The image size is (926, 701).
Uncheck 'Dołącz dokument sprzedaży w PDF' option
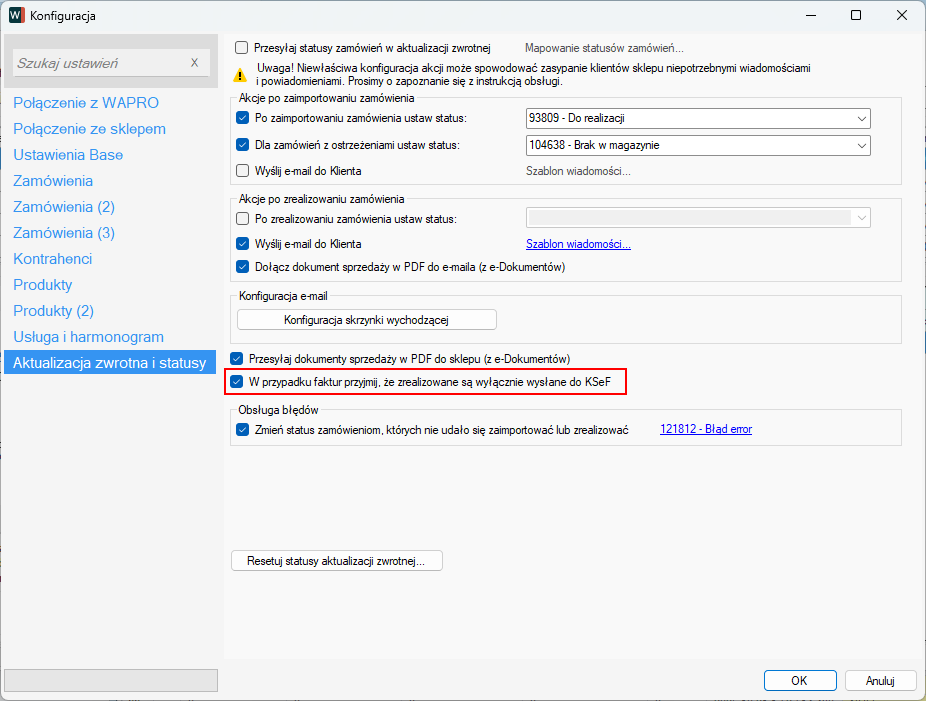click(x=242, y=267)
